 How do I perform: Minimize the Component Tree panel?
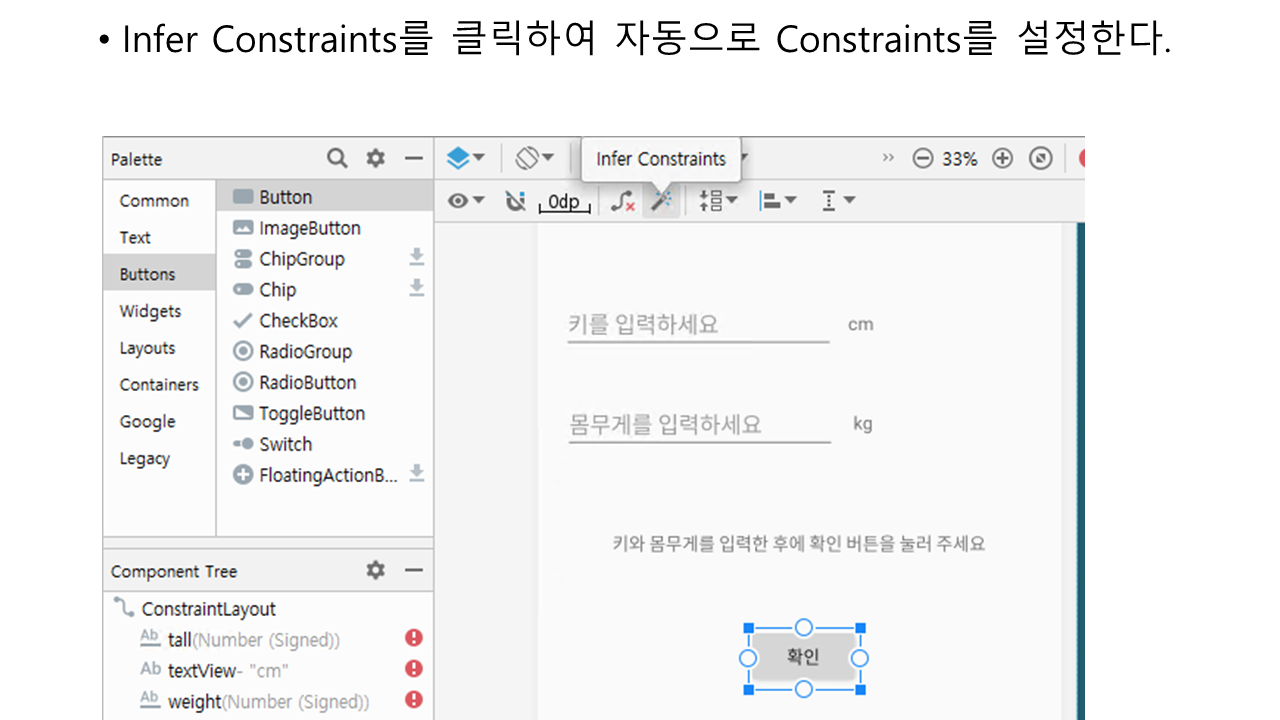414,570
